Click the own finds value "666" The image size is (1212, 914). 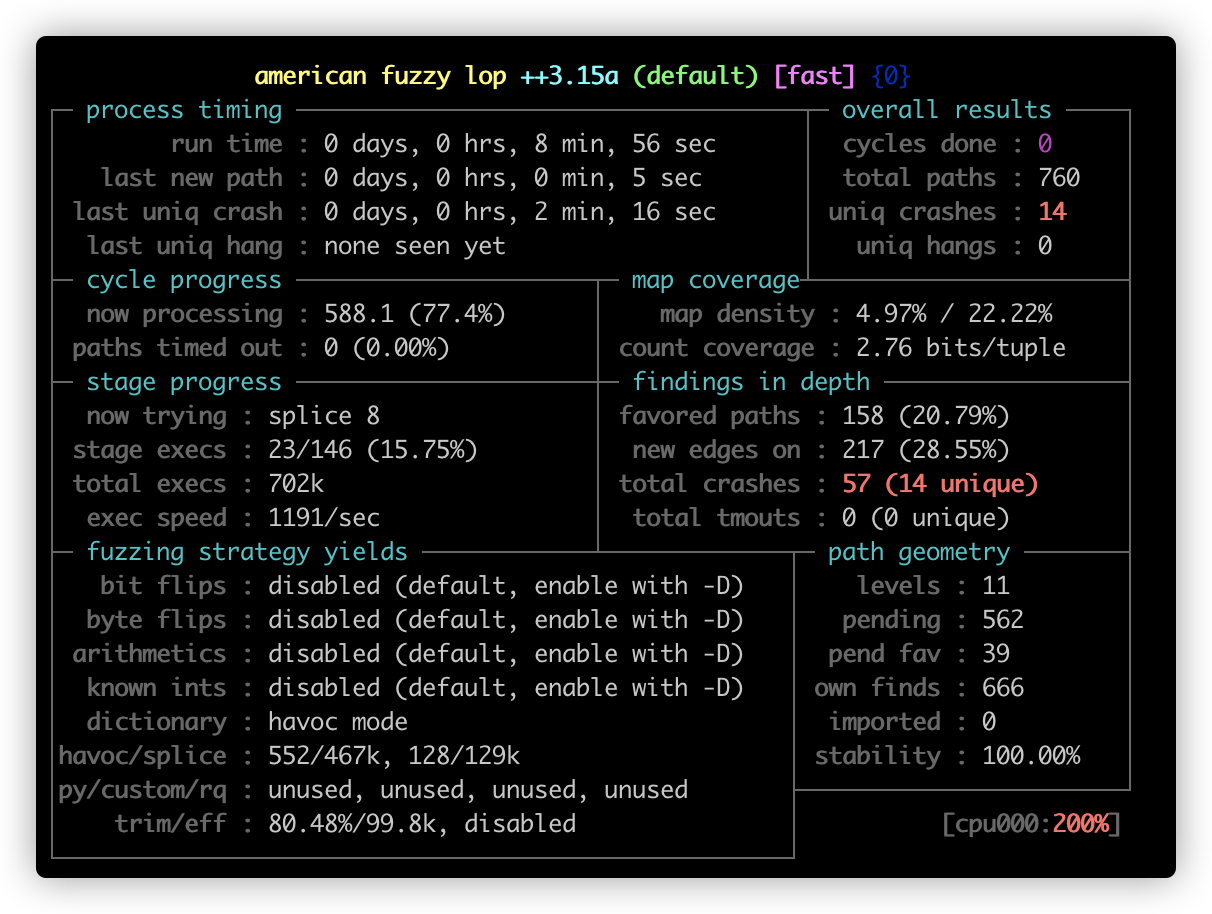[1003, 688]
